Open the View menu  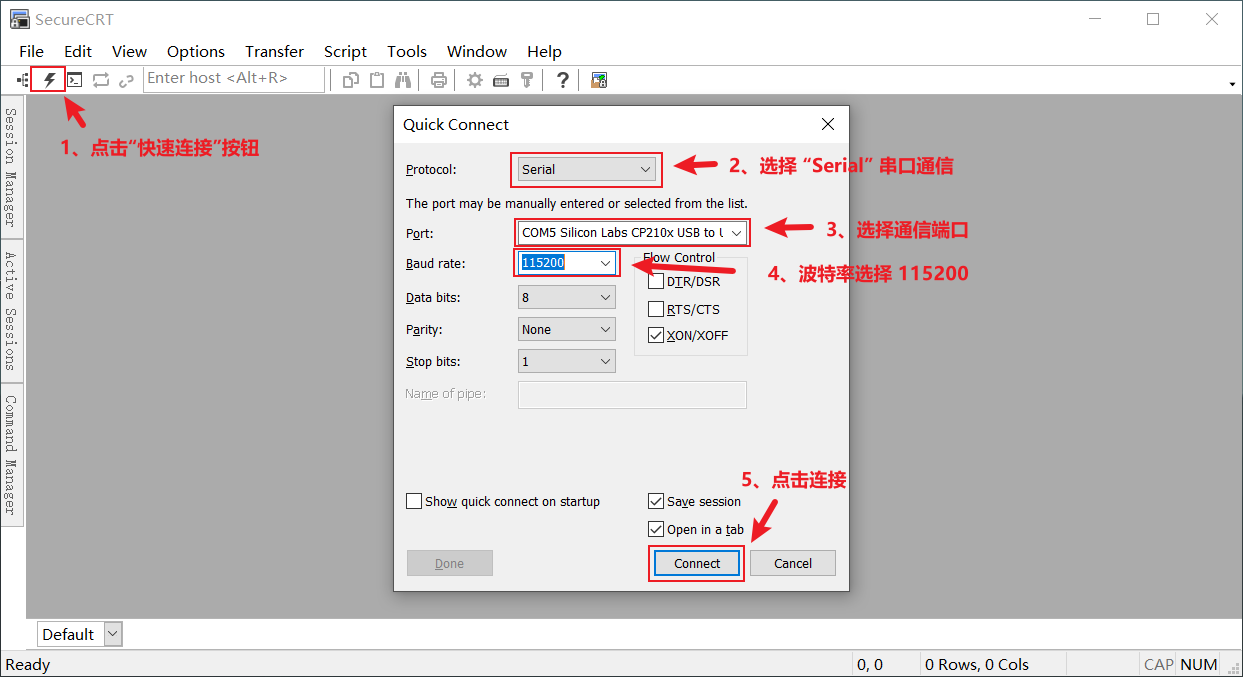point(129,51)
